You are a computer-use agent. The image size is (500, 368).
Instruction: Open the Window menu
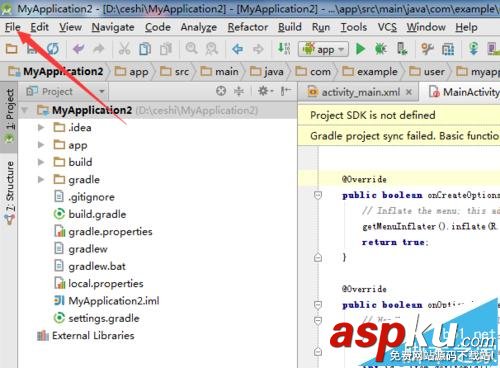click(426, 27)
